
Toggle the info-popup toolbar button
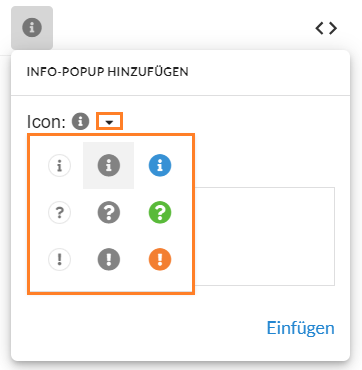pos(32,28)
